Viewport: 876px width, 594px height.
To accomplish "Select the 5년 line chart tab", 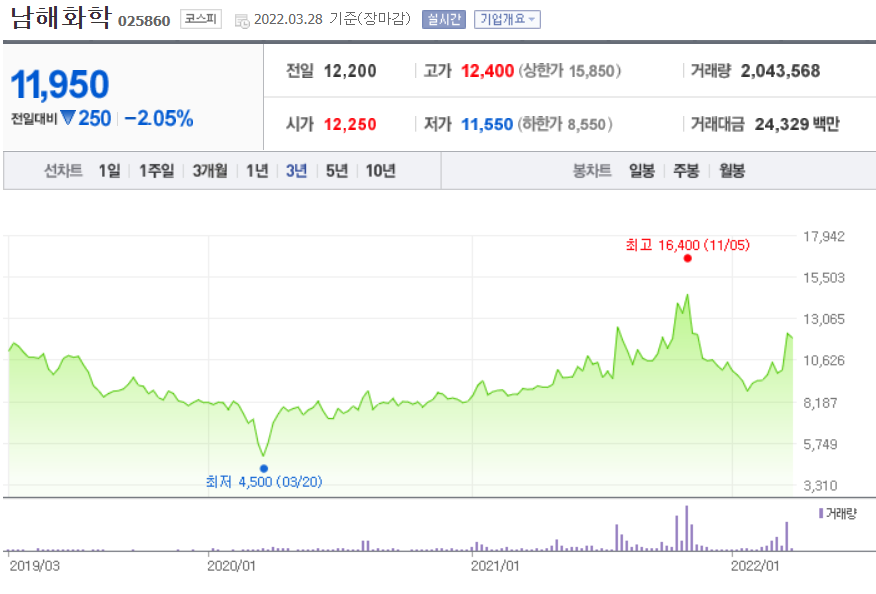I will (337, 170).
